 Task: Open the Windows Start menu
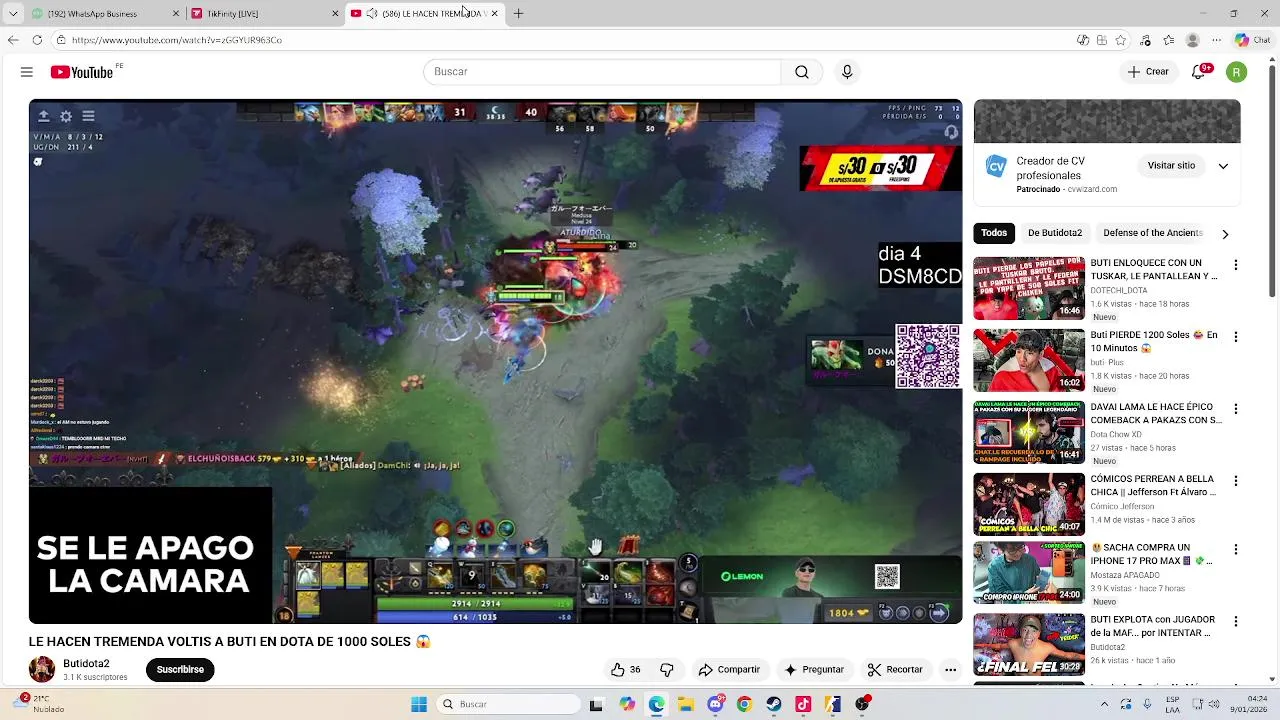click(x=419, y=704)
